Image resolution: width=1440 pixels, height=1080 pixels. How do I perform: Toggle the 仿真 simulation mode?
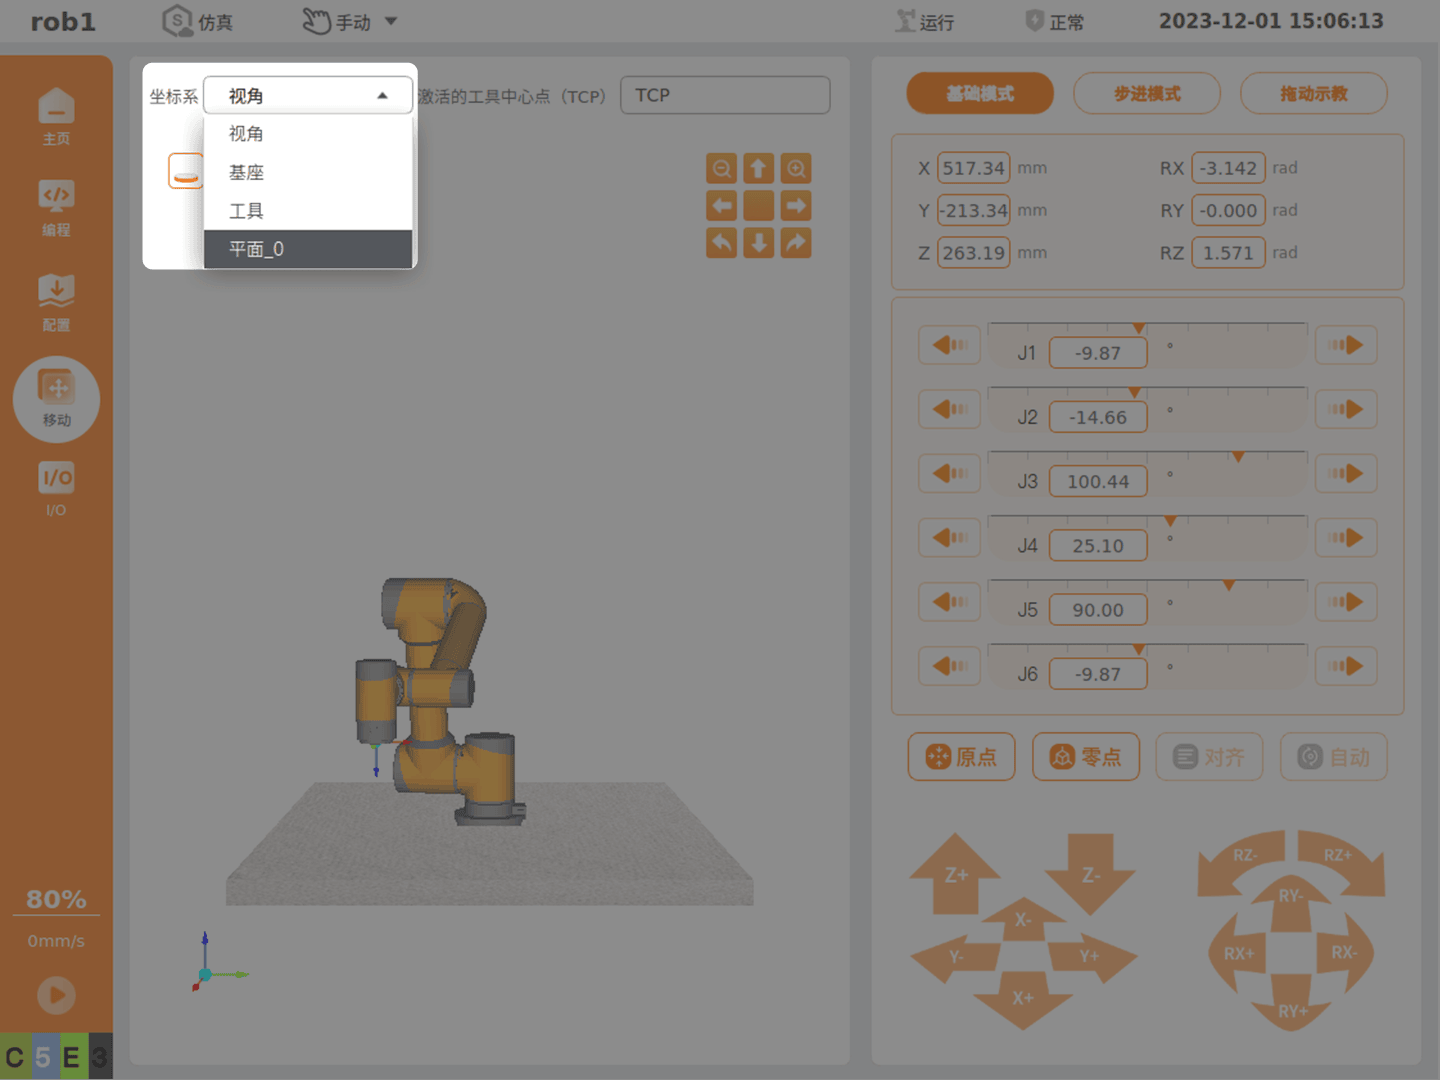pyautogui.click(x=198, y=21)
